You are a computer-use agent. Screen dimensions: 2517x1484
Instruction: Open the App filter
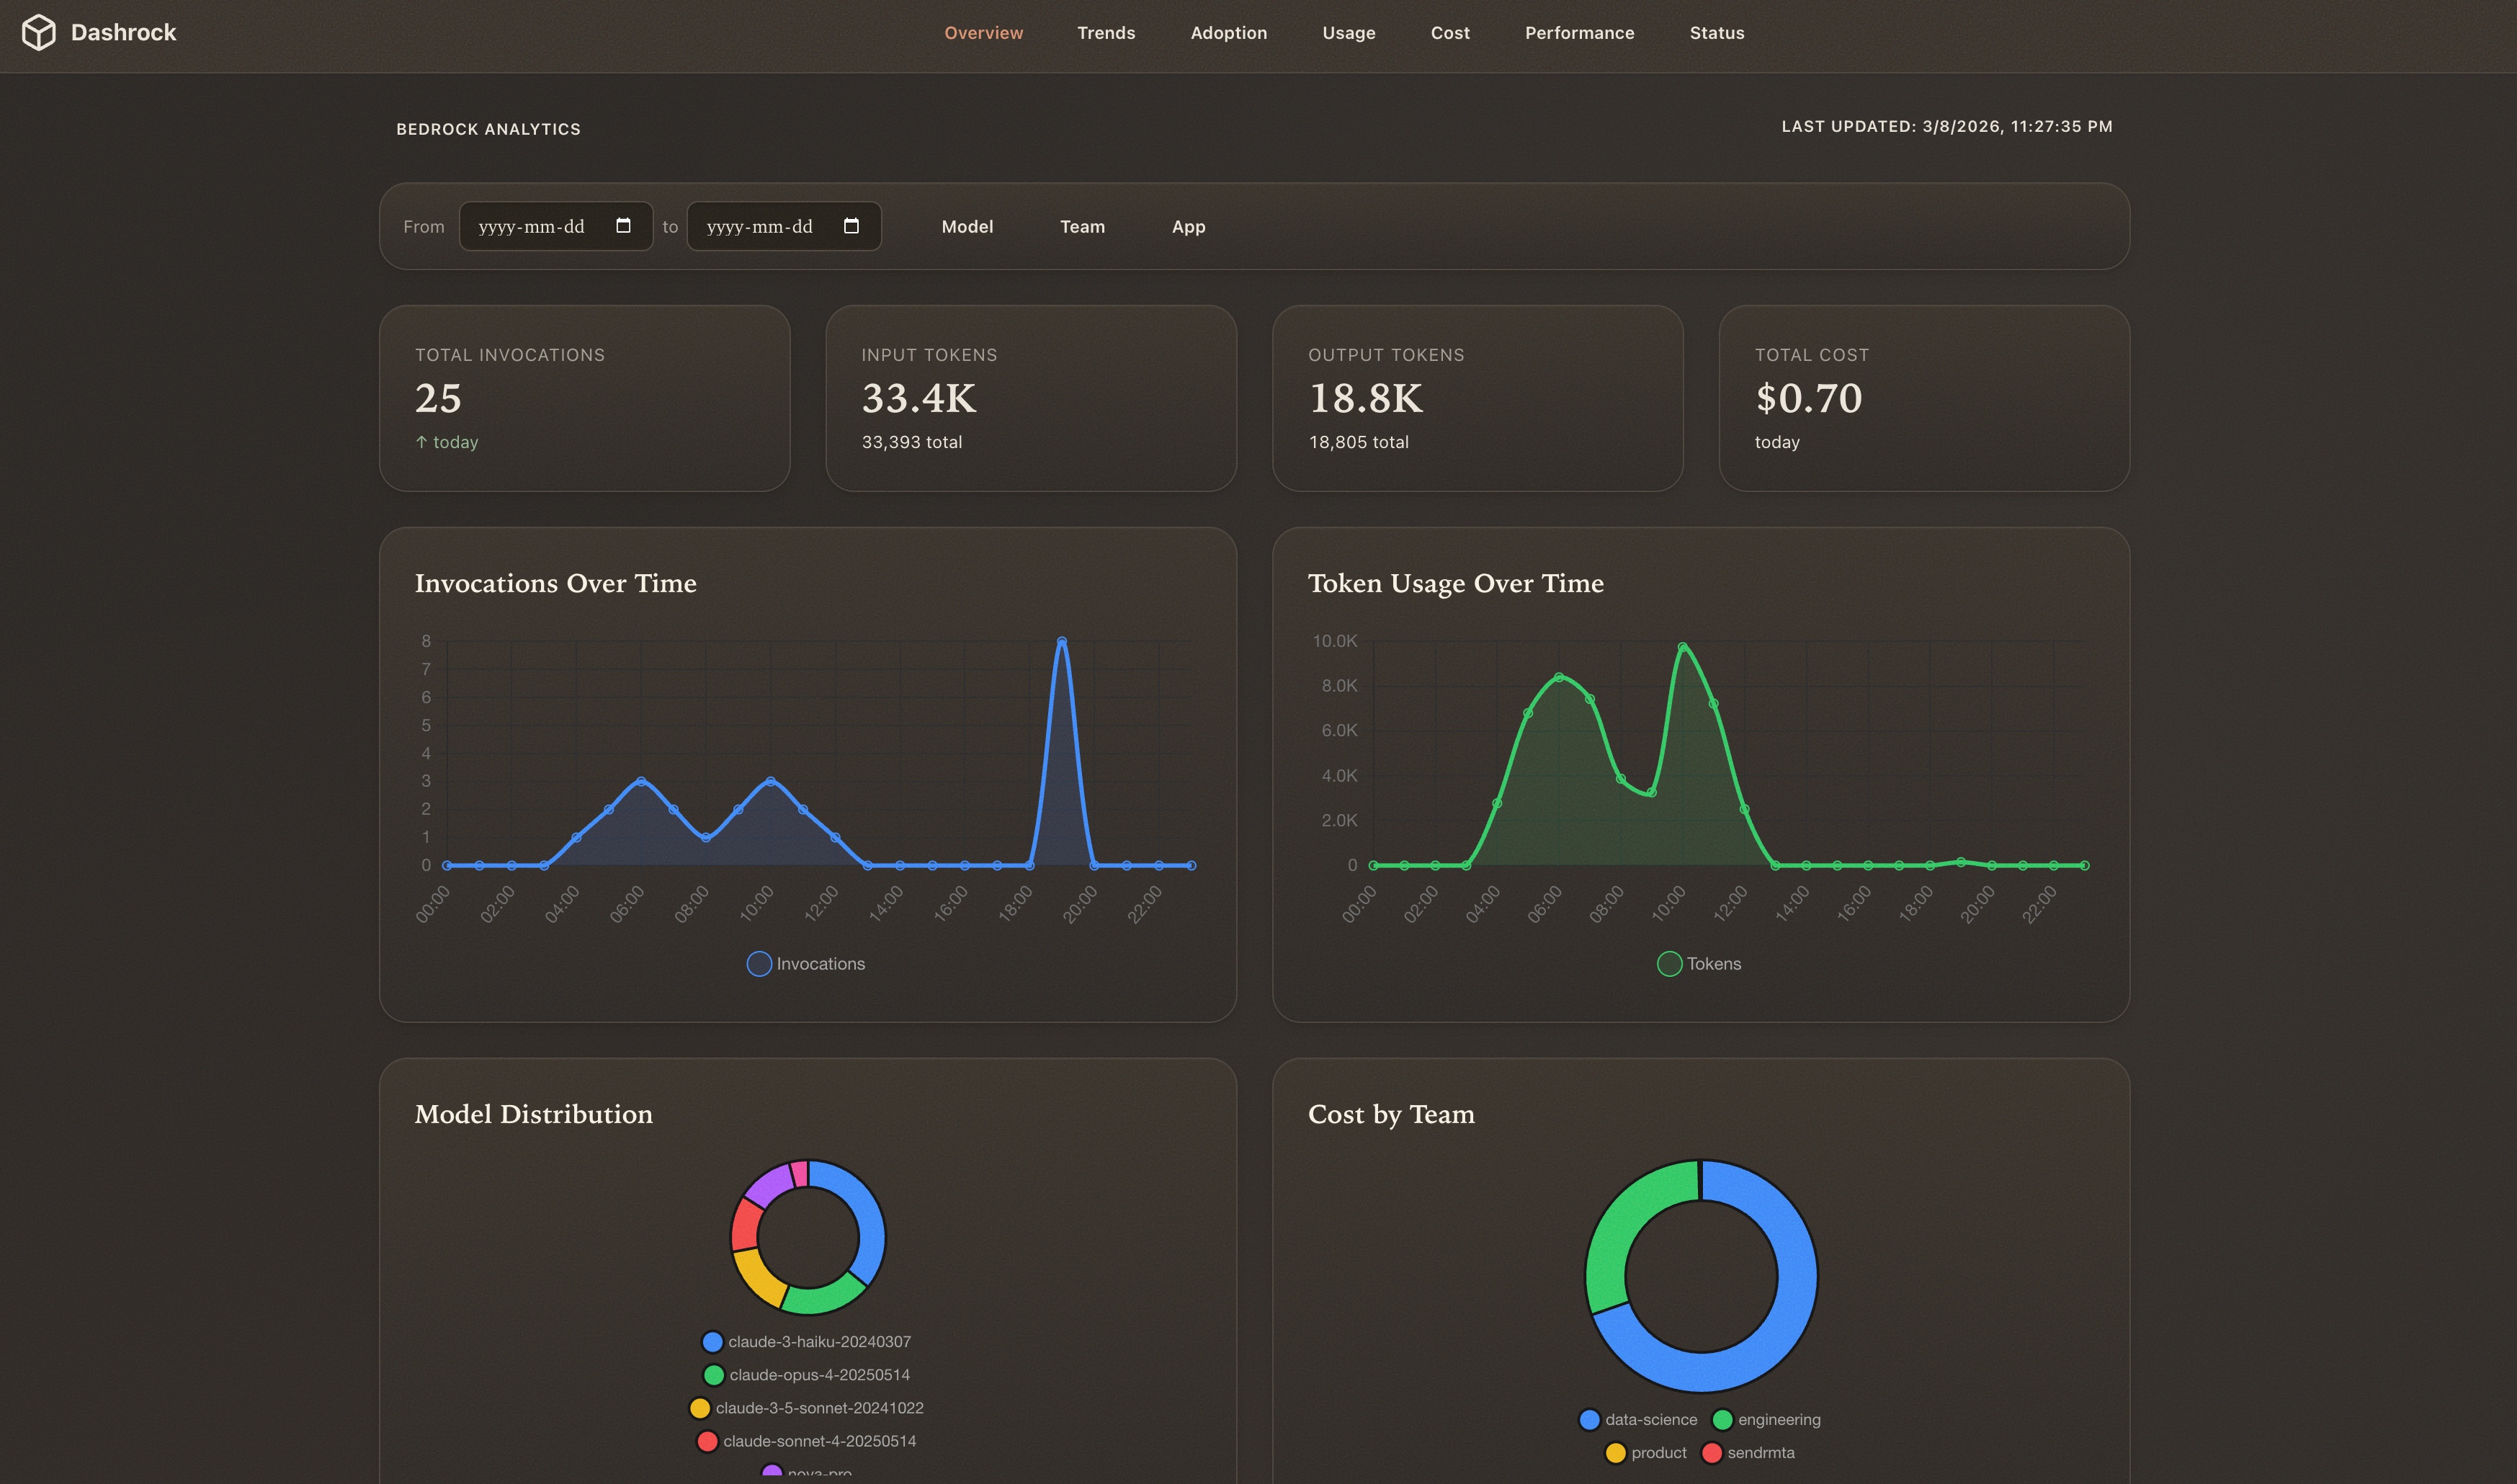coord(1188,226)
